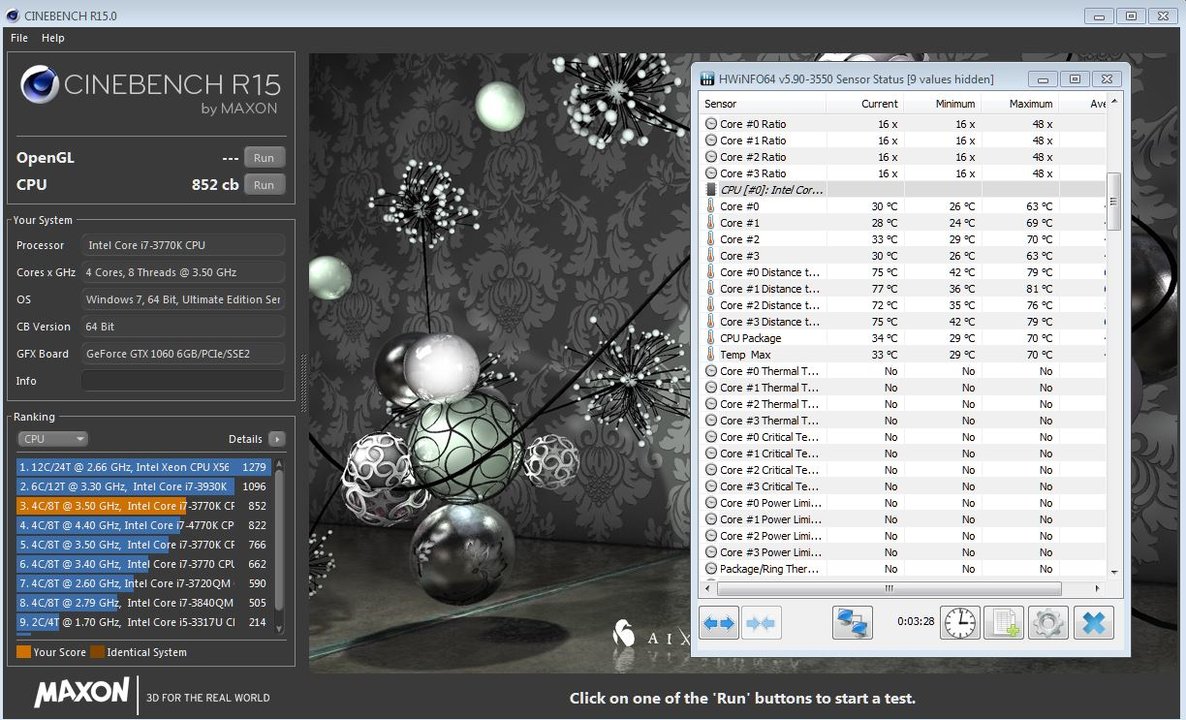Select ranking row 5 with score 766
Image resolution: width=1186 pixels, height=720 pixels.
(x=144, y=545)
